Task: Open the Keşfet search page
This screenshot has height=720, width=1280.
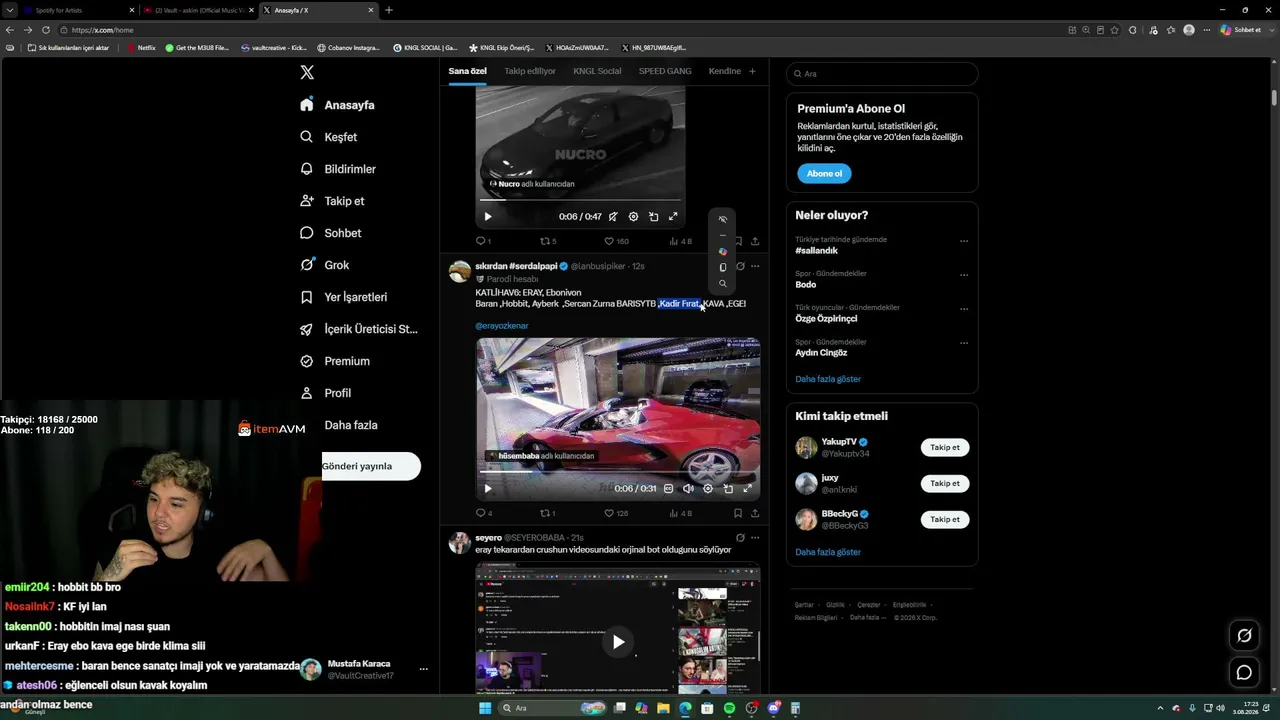Action: click(328, 137)
